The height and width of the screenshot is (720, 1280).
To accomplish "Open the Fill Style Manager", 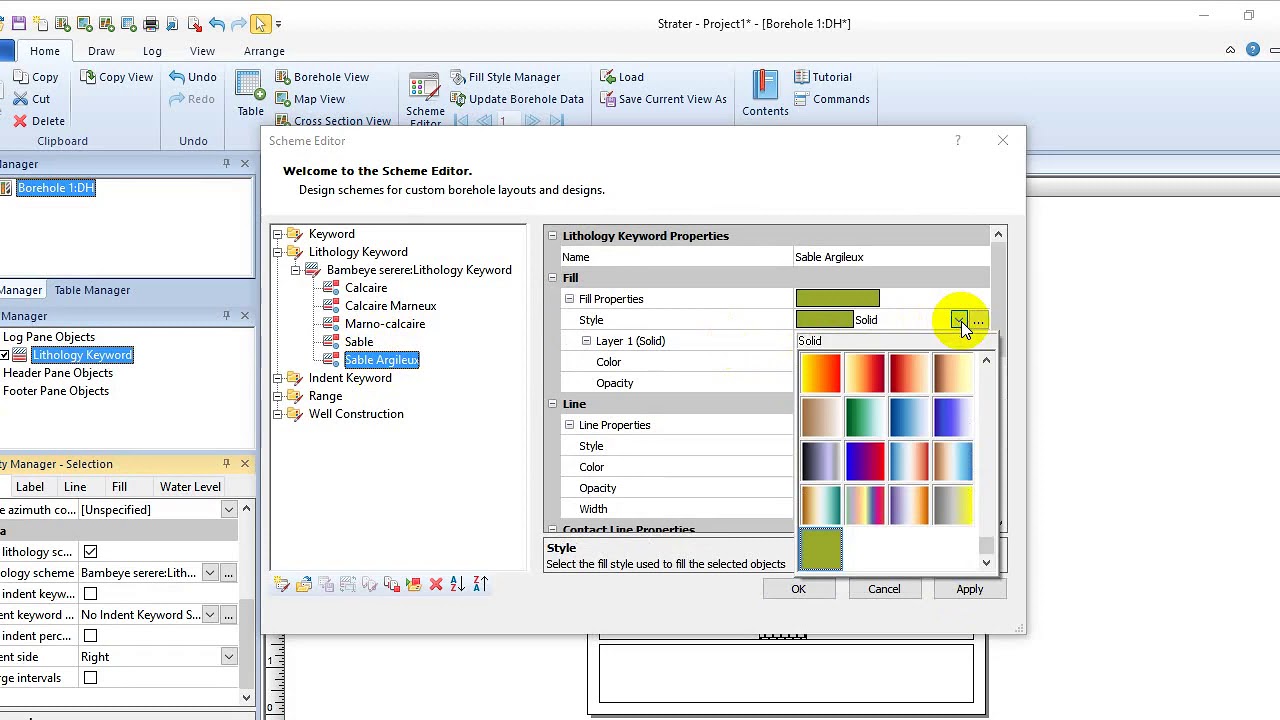I will [504, 77].
